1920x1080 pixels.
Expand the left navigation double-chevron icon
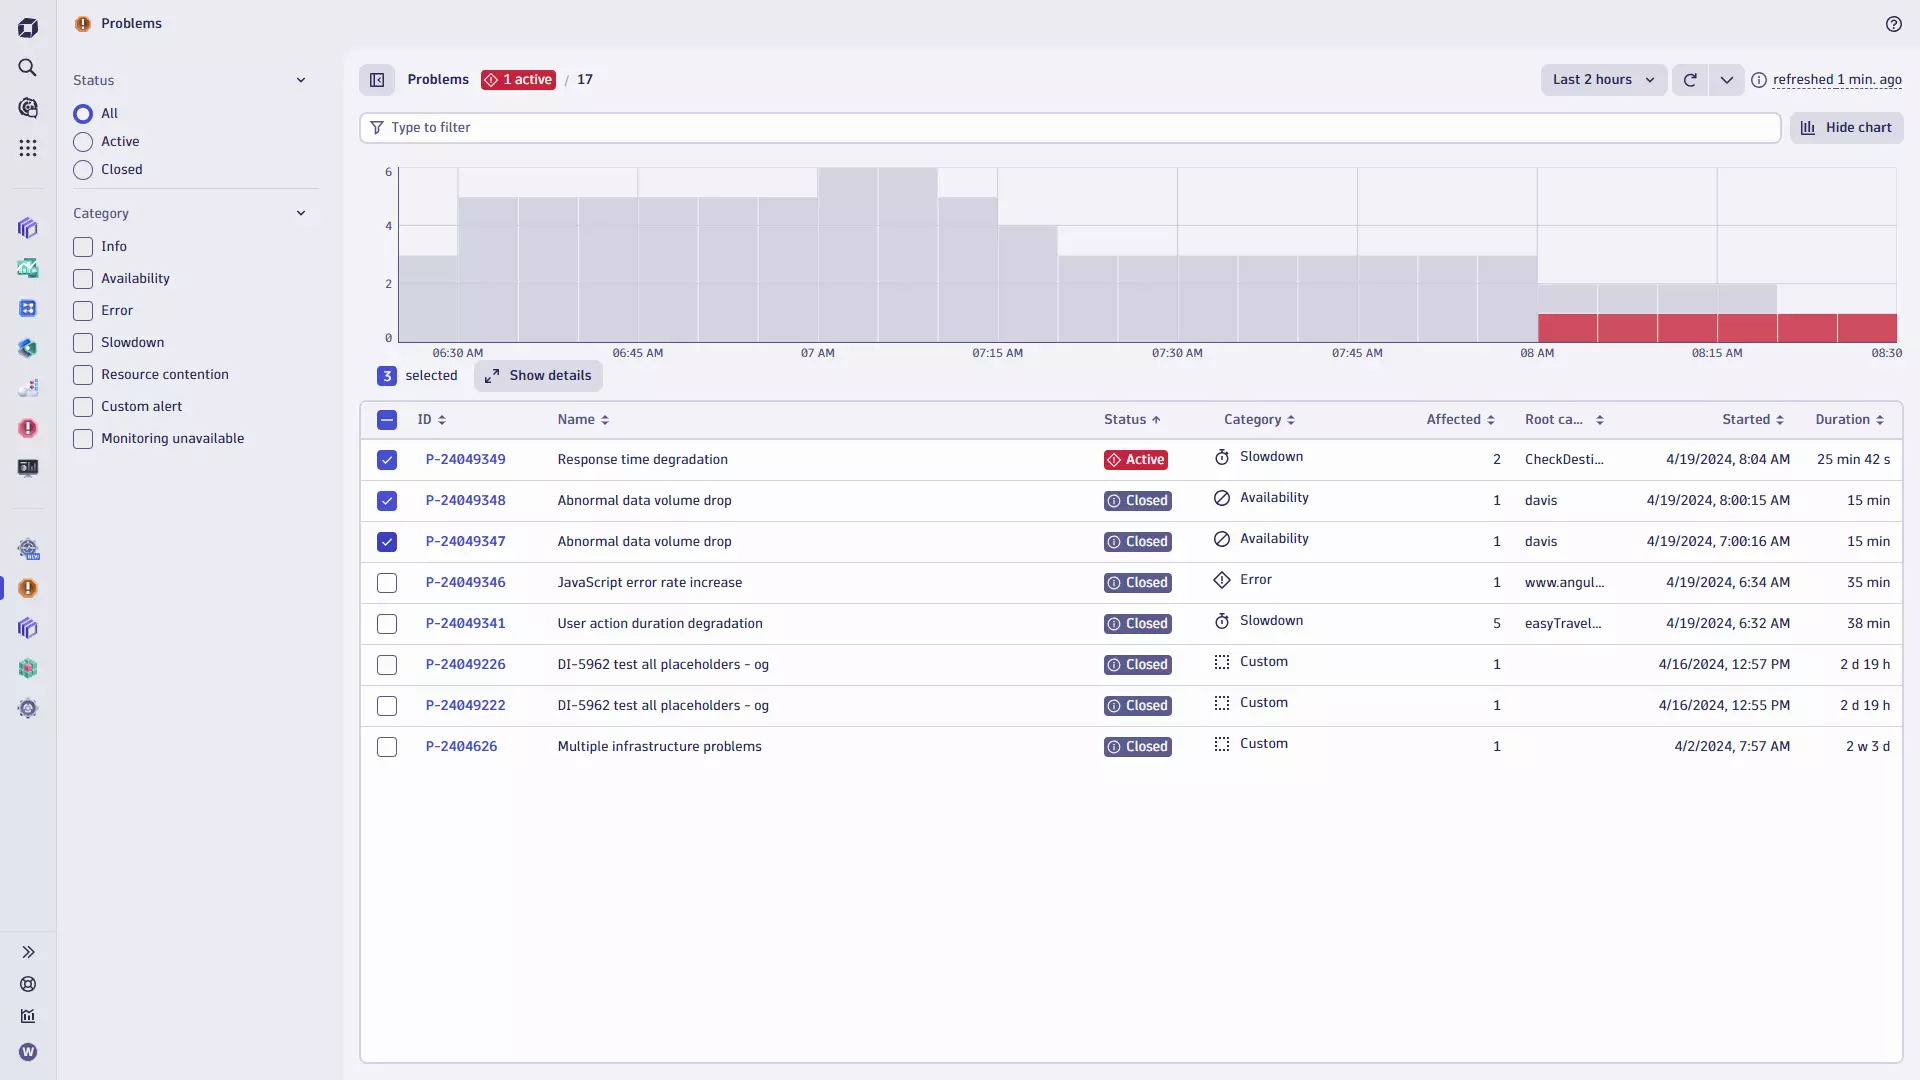[x=28, y=952]
